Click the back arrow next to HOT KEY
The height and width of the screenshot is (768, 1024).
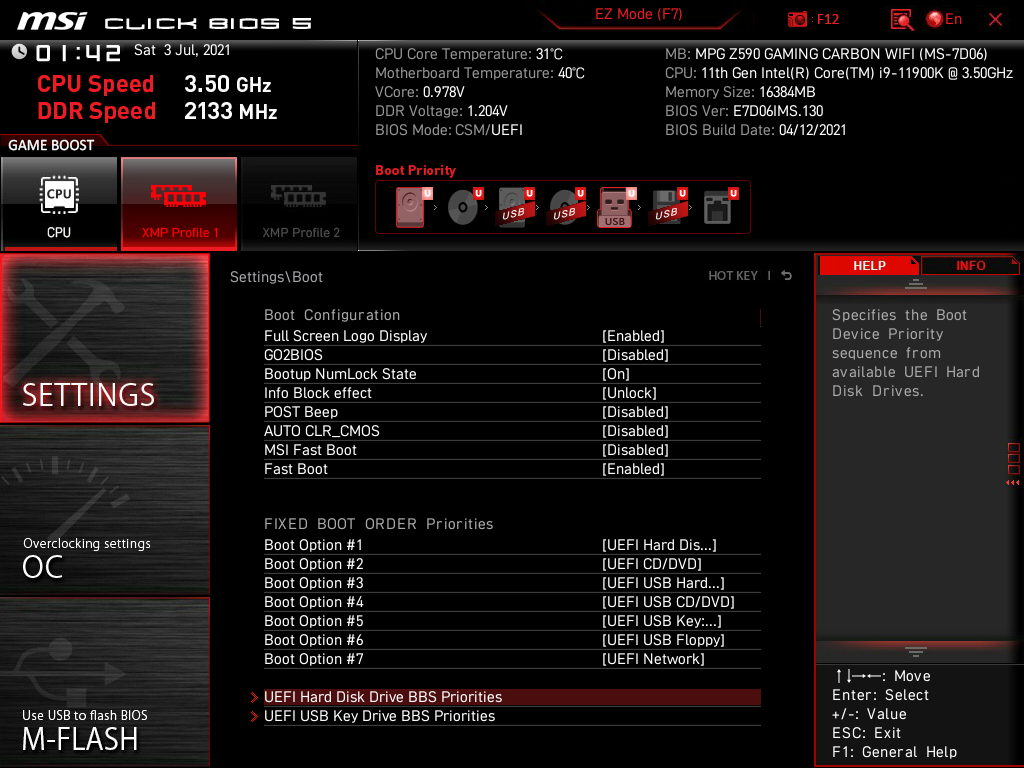(787, 276)
